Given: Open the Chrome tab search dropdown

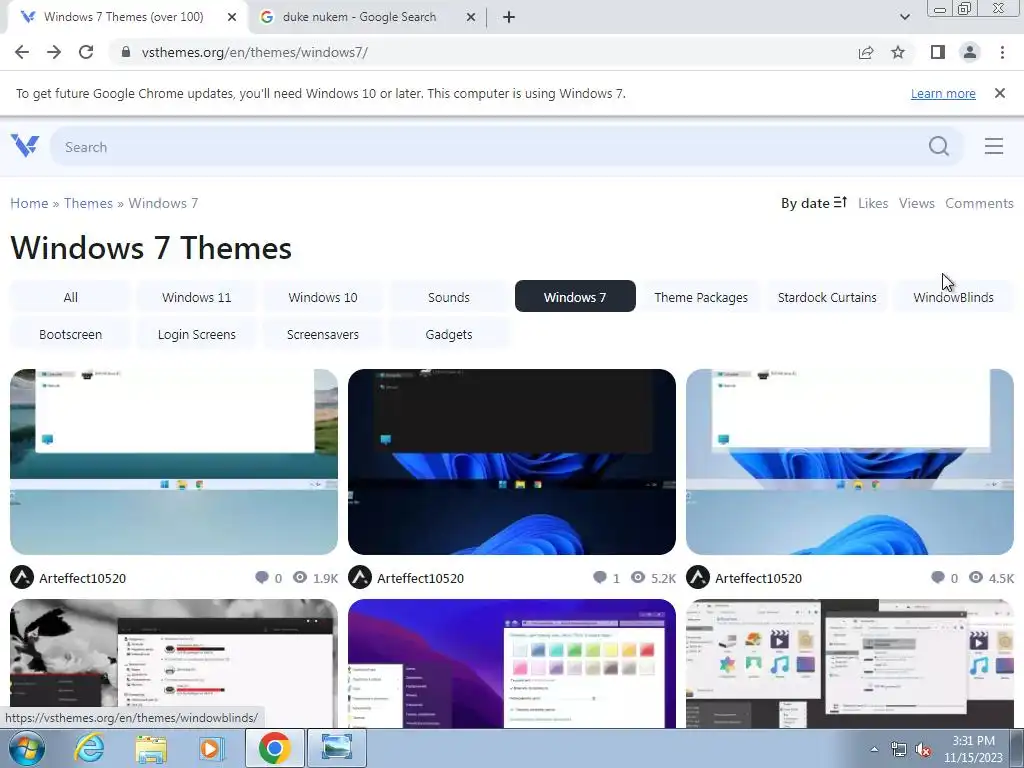Looking at the screenshot, I should coord(904,17).
